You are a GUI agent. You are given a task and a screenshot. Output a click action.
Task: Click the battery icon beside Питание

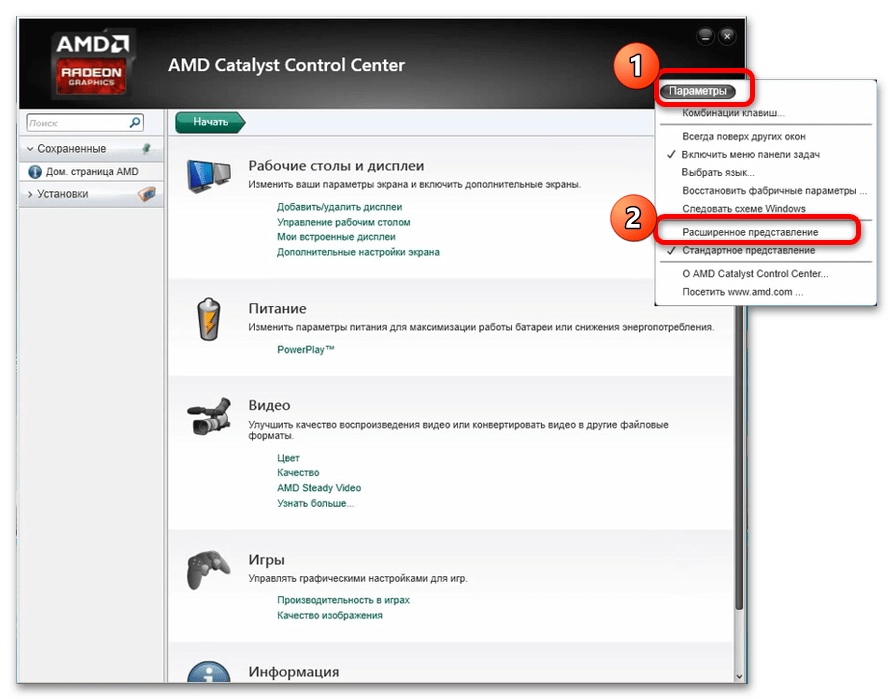(x=209, y=320)
